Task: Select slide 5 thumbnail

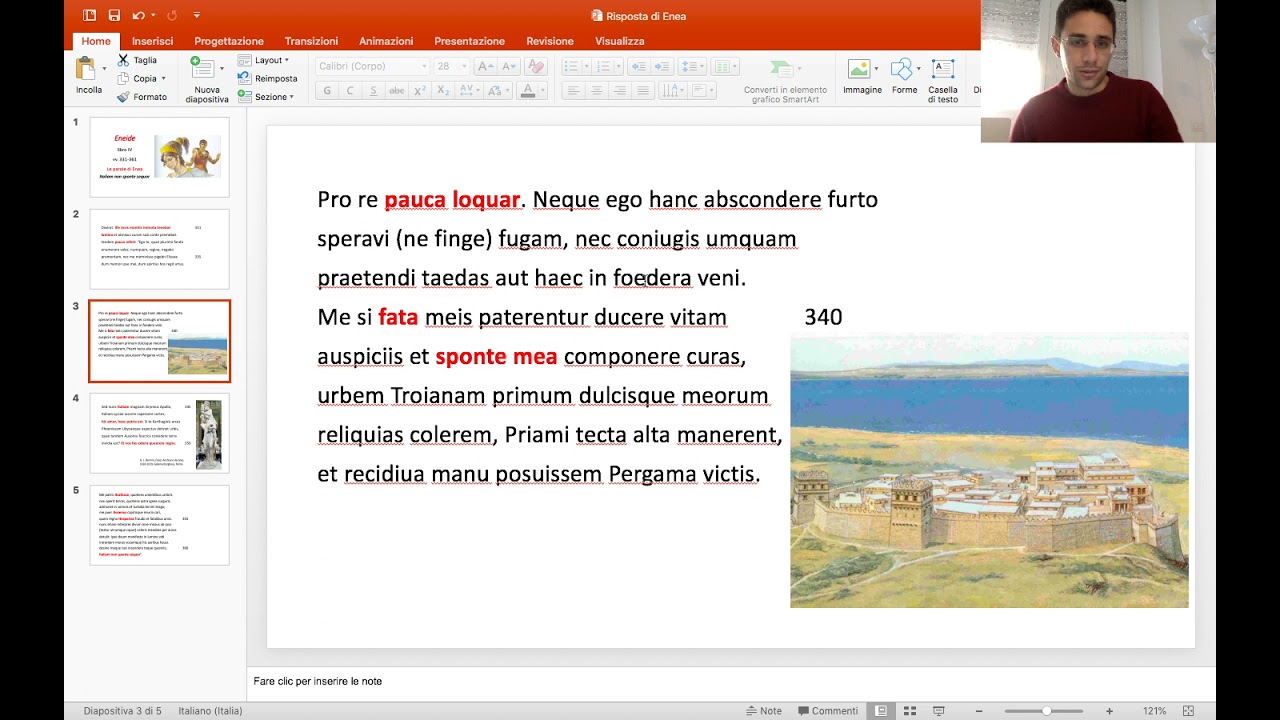Action: 159,525
